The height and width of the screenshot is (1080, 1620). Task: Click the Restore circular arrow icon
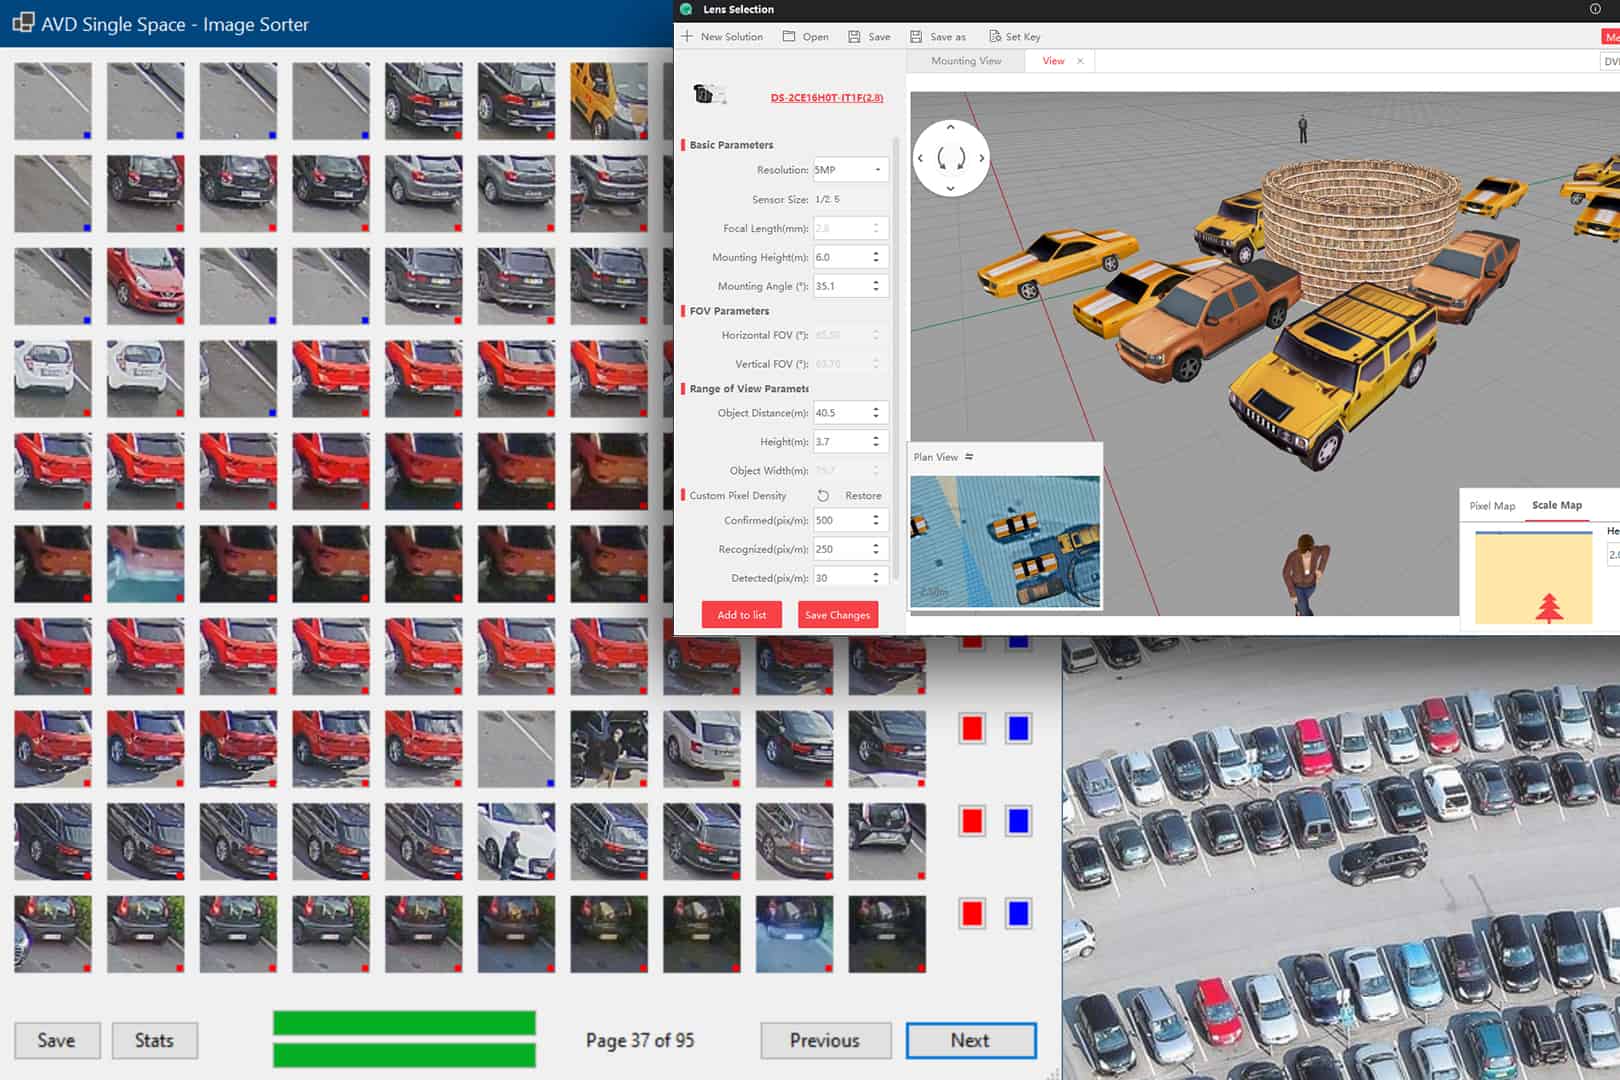(x=823, y=496)
